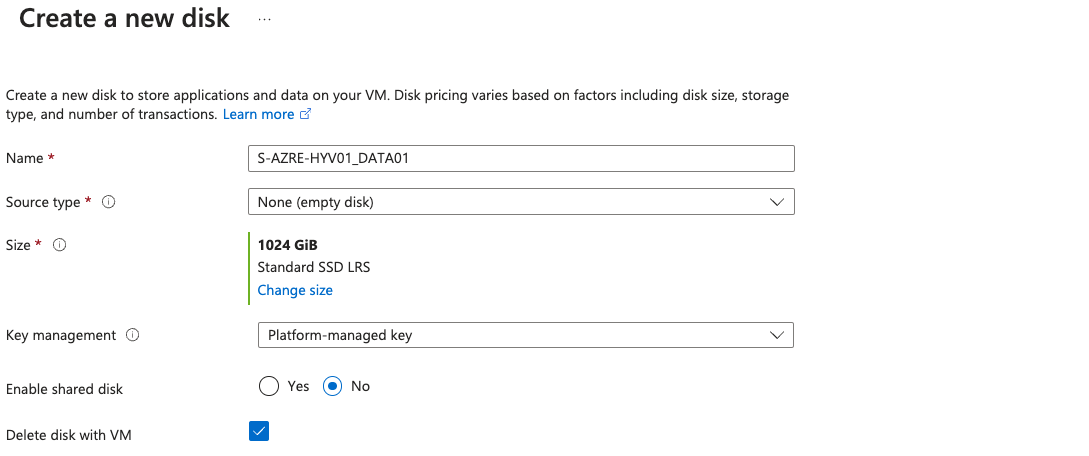1089x456 pixels.
Task: Uncheck the Delete disk with VM checkbox
Action: pos(259,431)
